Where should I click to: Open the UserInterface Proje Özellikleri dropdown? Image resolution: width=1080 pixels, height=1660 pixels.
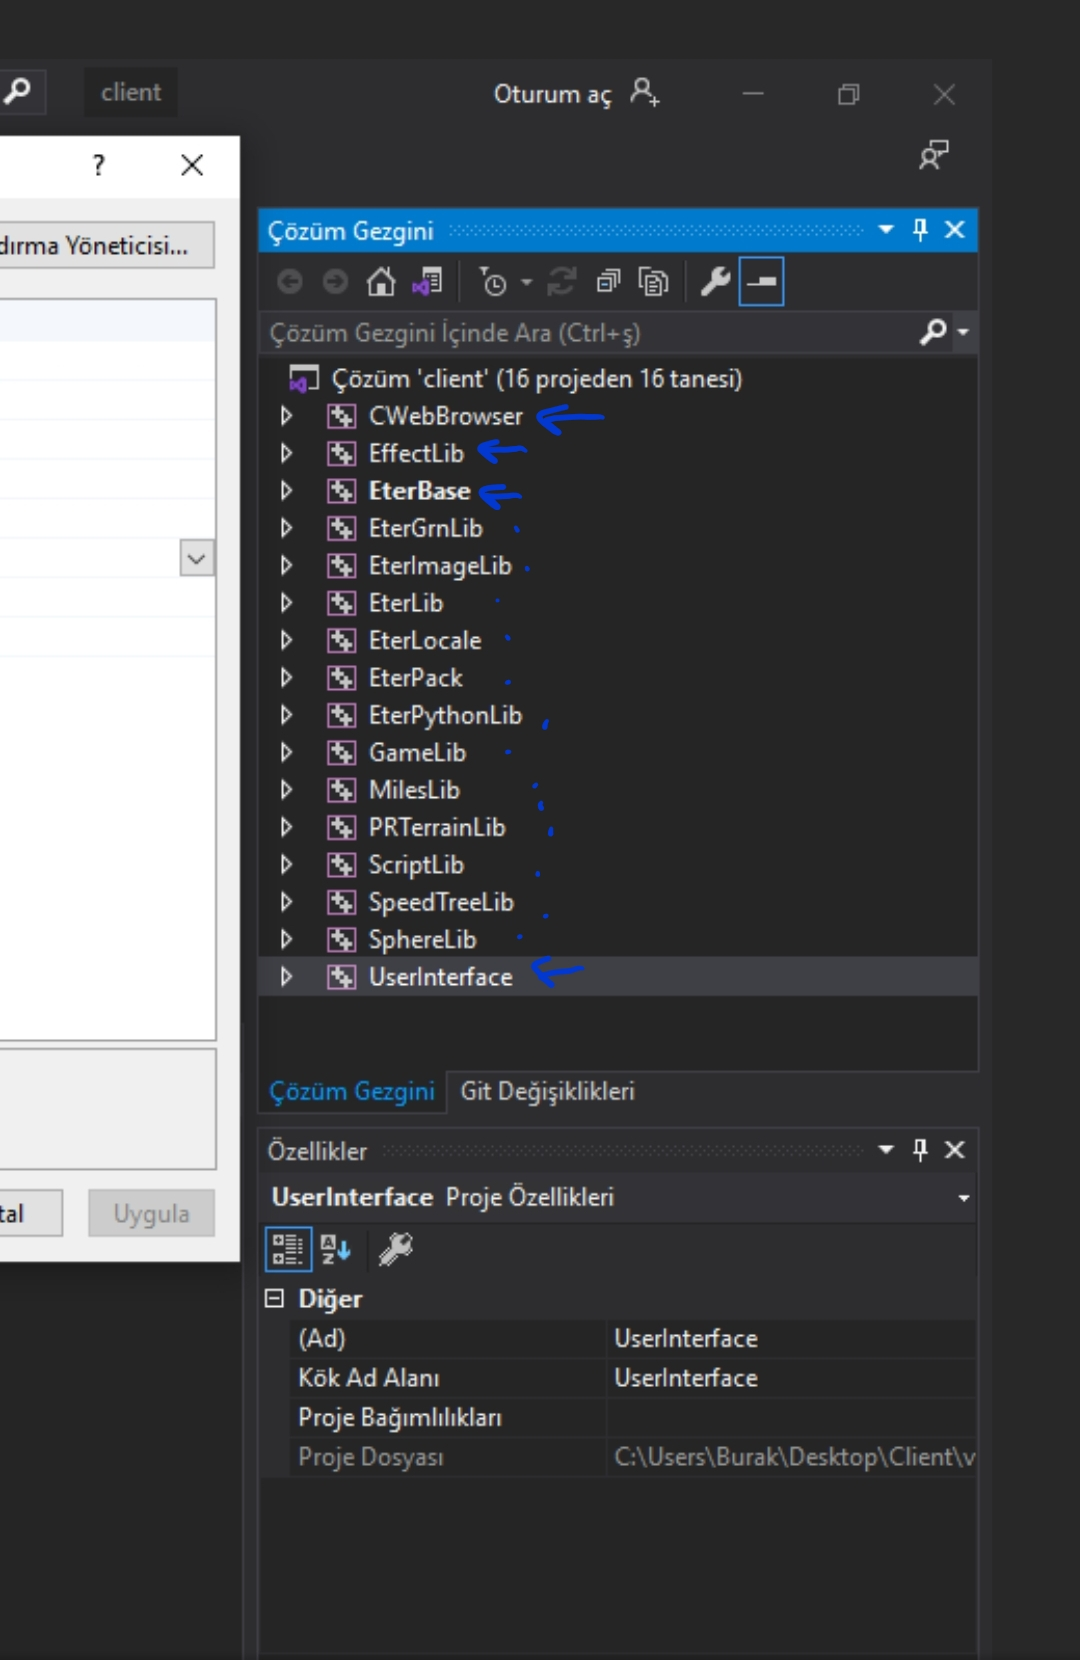(x=963, y=1198)
